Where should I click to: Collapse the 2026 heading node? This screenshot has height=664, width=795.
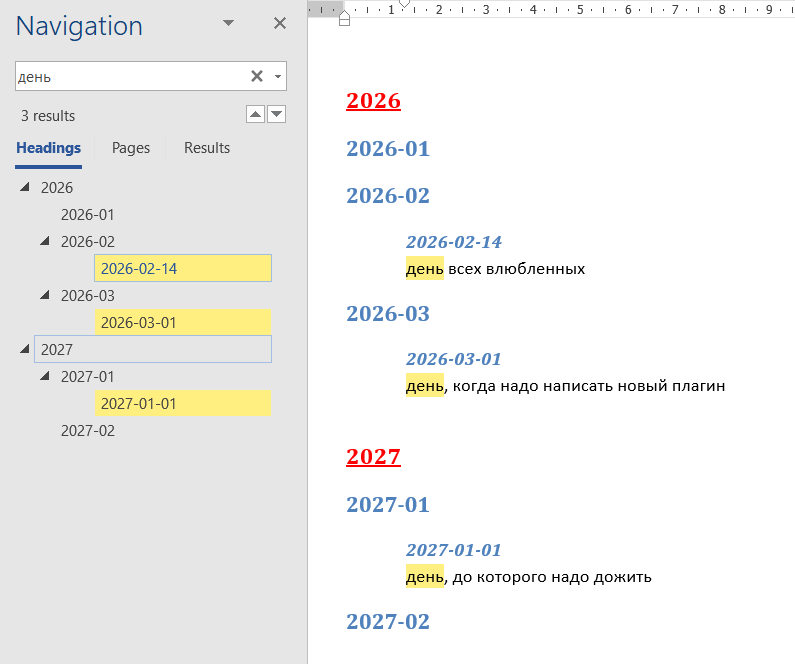[25, 188]
